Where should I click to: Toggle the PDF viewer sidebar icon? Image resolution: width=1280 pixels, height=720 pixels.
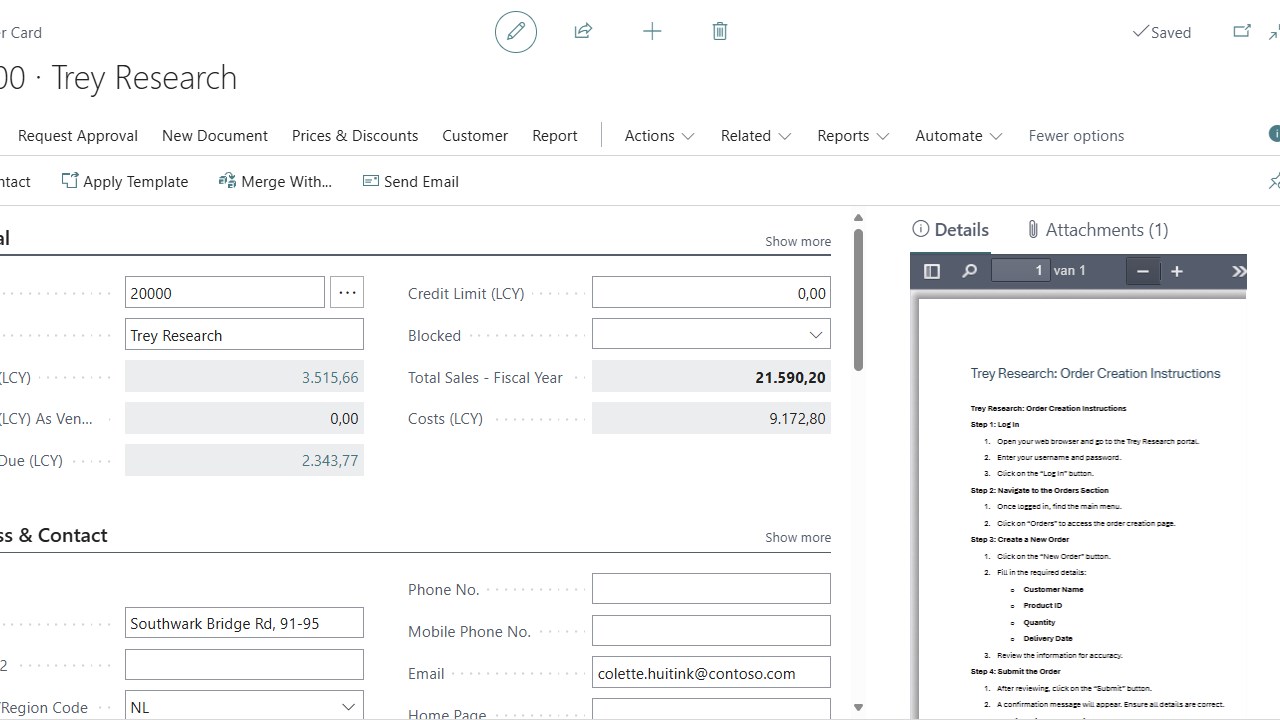point(932,271)
